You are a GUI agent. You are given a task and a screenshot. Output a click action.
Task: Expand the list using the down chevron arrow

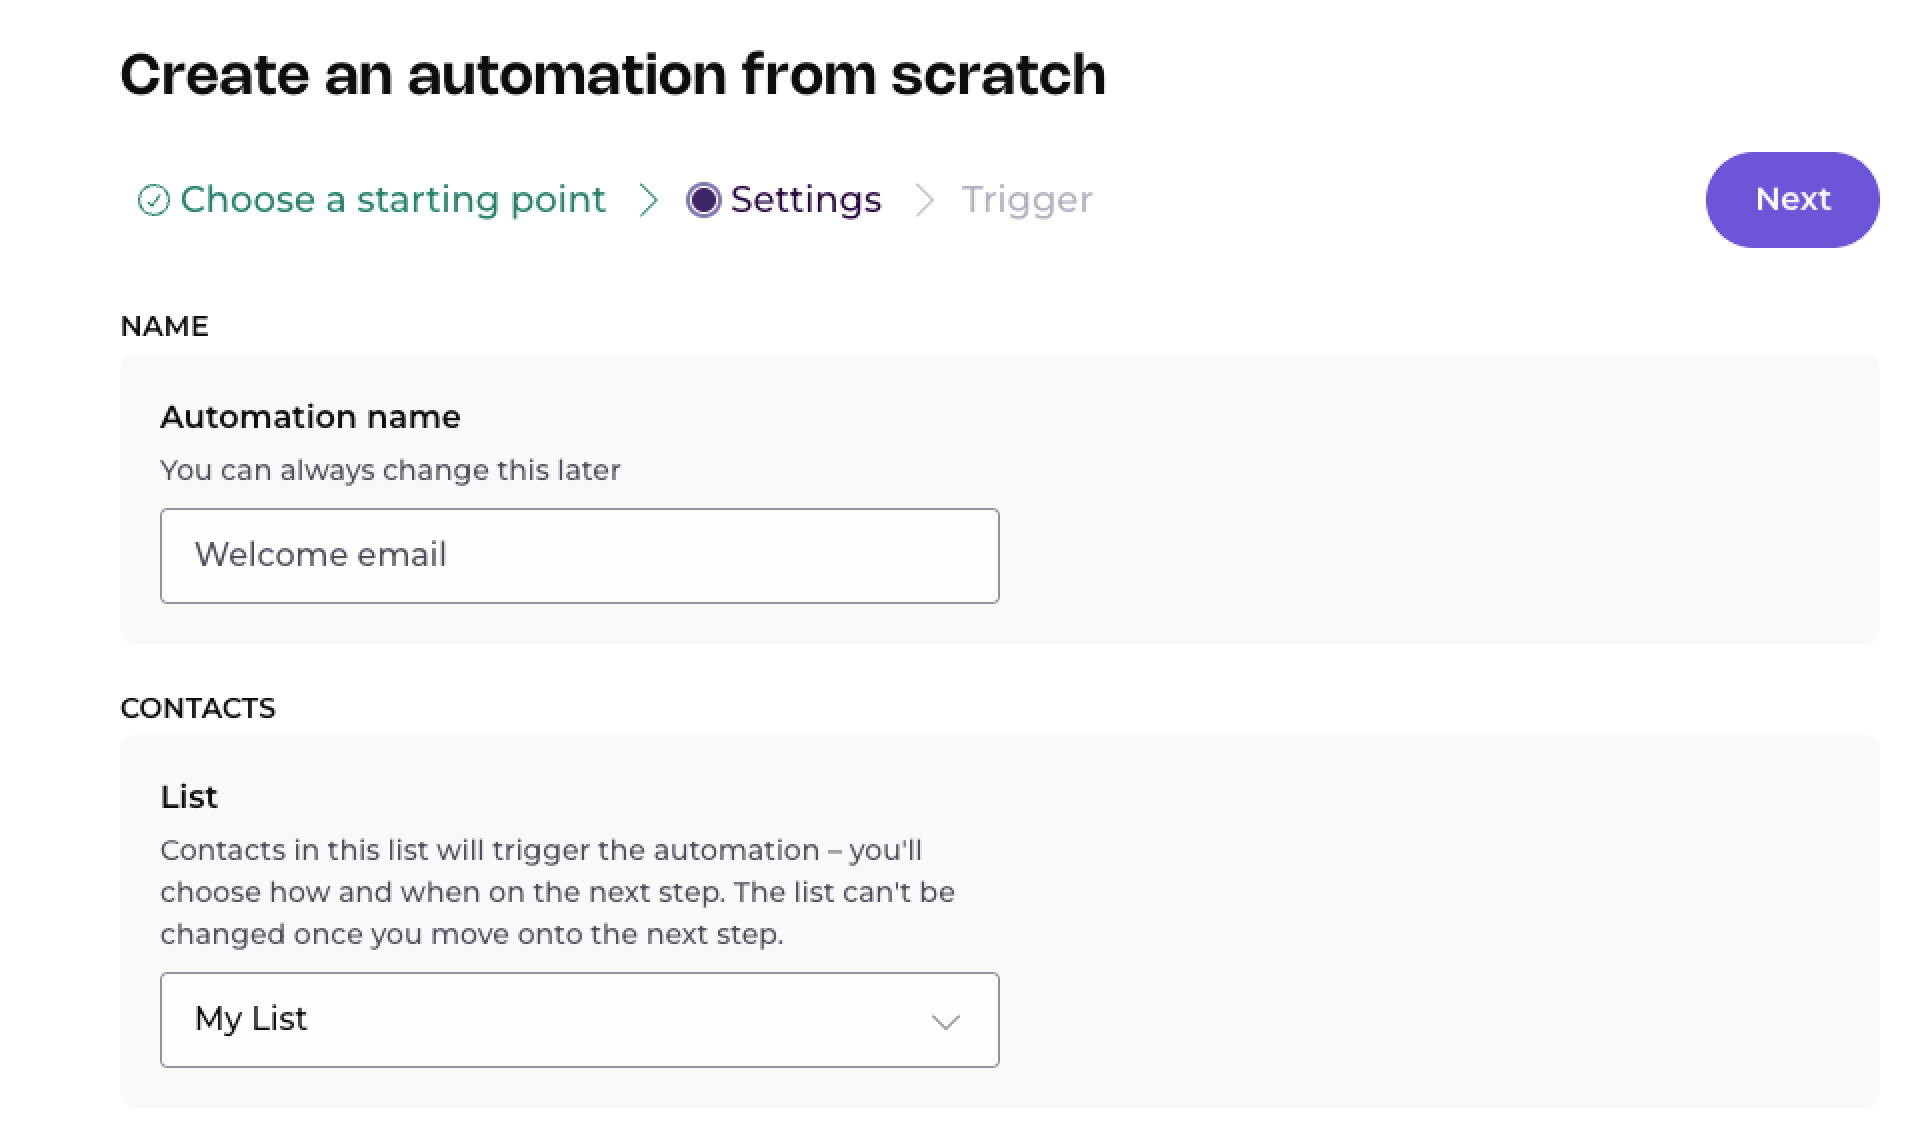click(945, 1021)
